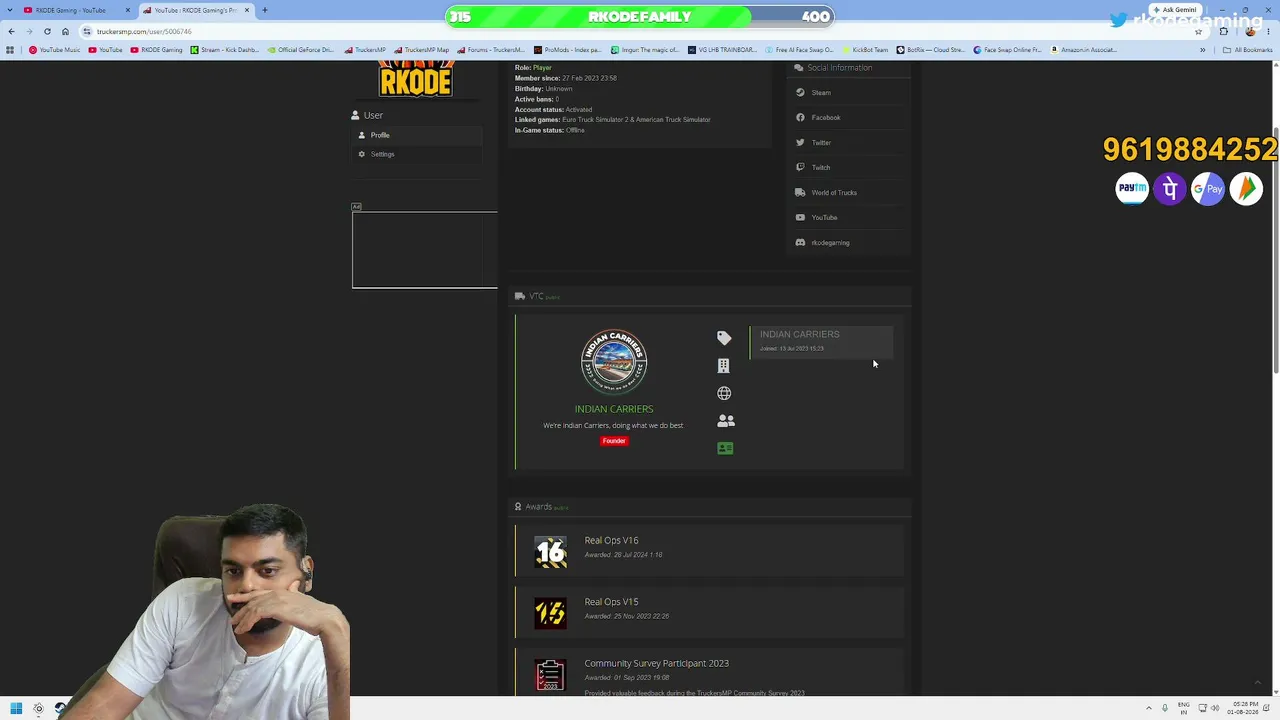Viewport: 1280px width, 720px height.
Task: Open the RKODE Gaming bookmark
Action: tap(157, 50)
